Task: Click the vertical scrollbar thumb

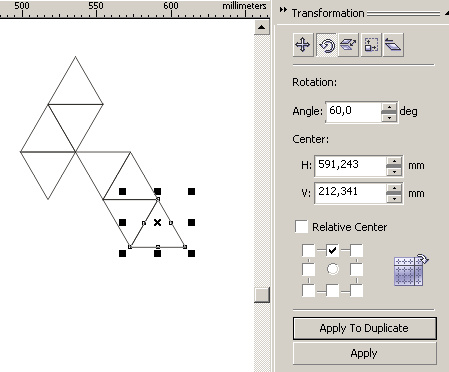Action: coord(262,295)
